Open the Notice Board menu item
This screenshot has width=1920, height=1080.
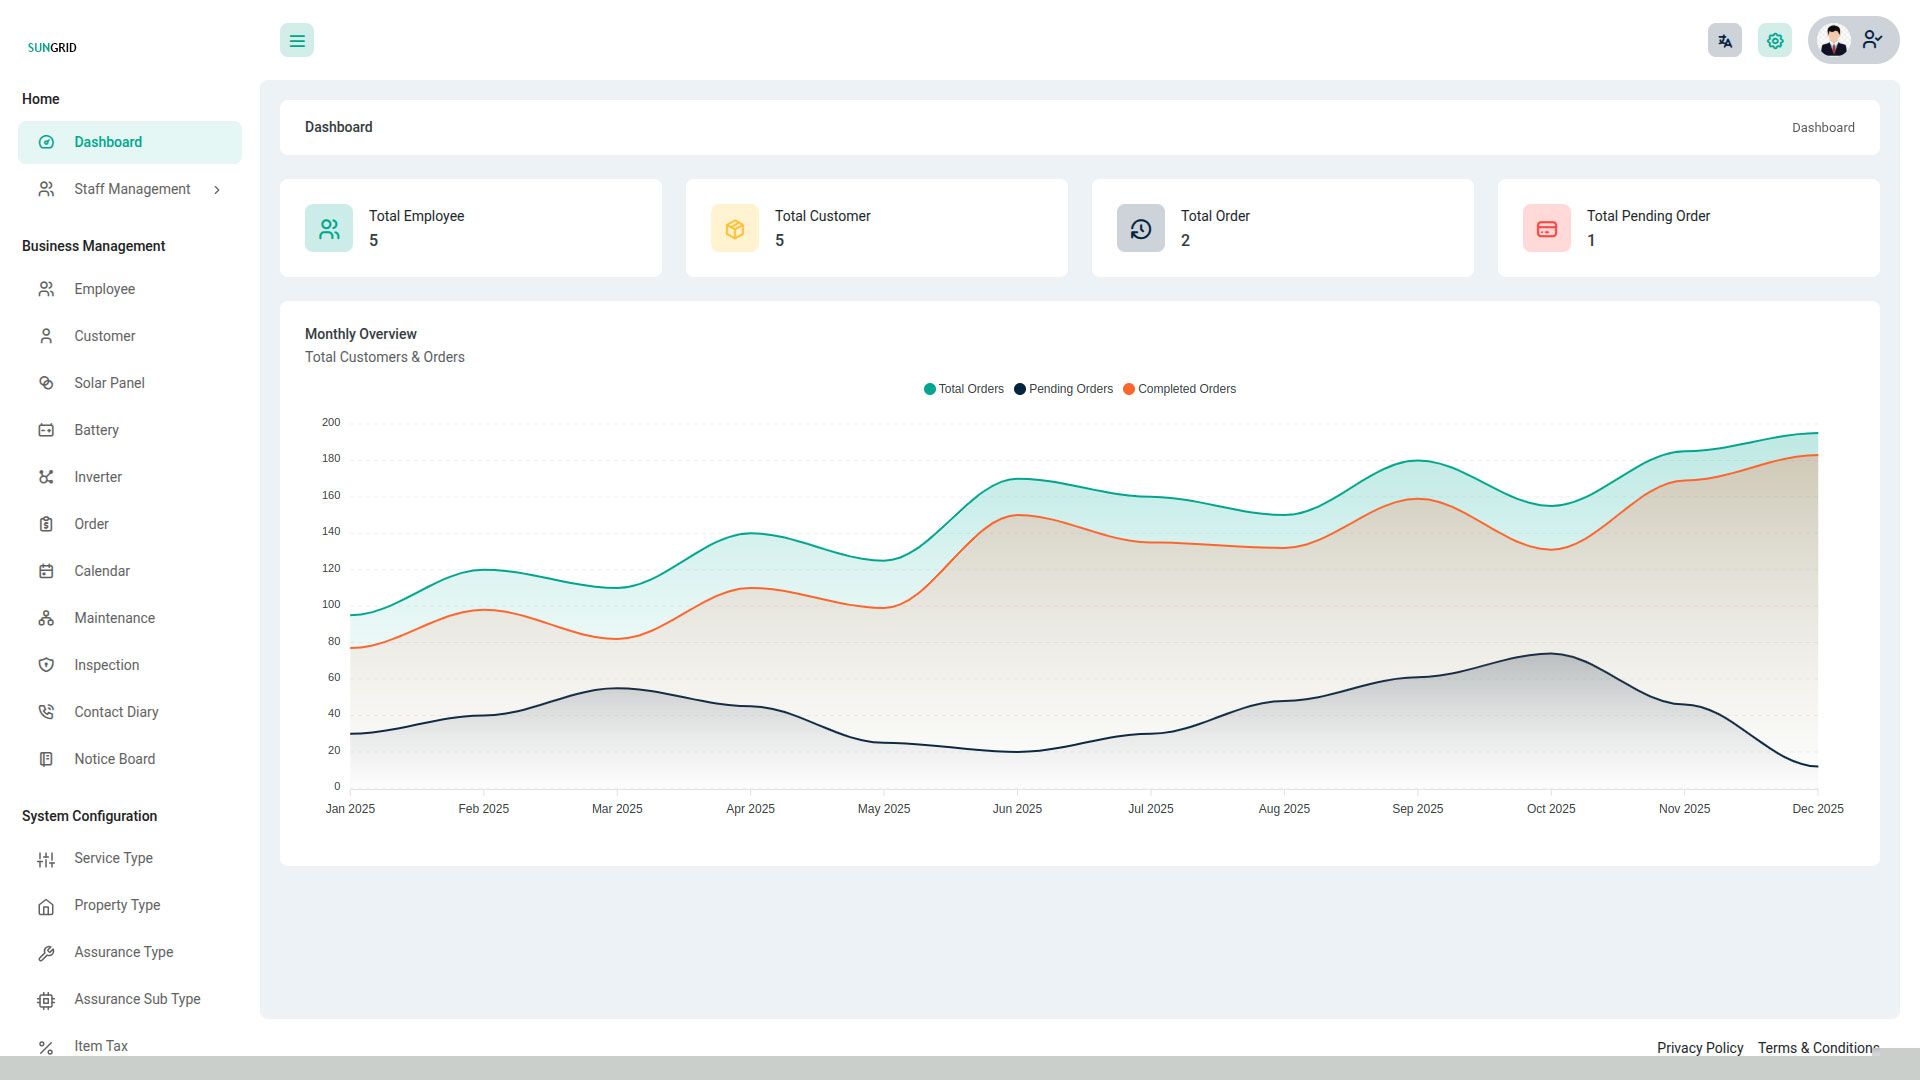tap(114, 759)
